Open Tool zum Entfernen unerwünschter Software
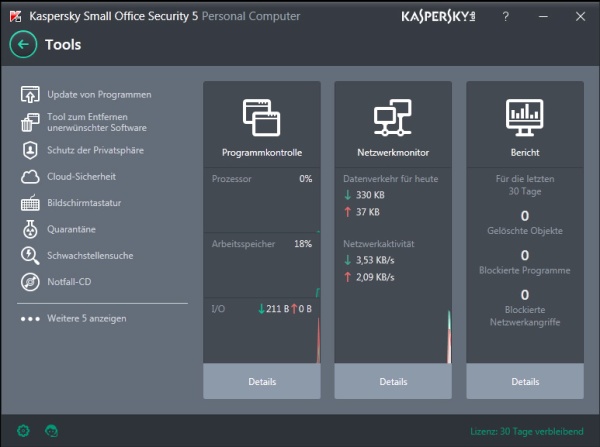The height and width of the screenshot is (447, 600). (x=97, y=122)
